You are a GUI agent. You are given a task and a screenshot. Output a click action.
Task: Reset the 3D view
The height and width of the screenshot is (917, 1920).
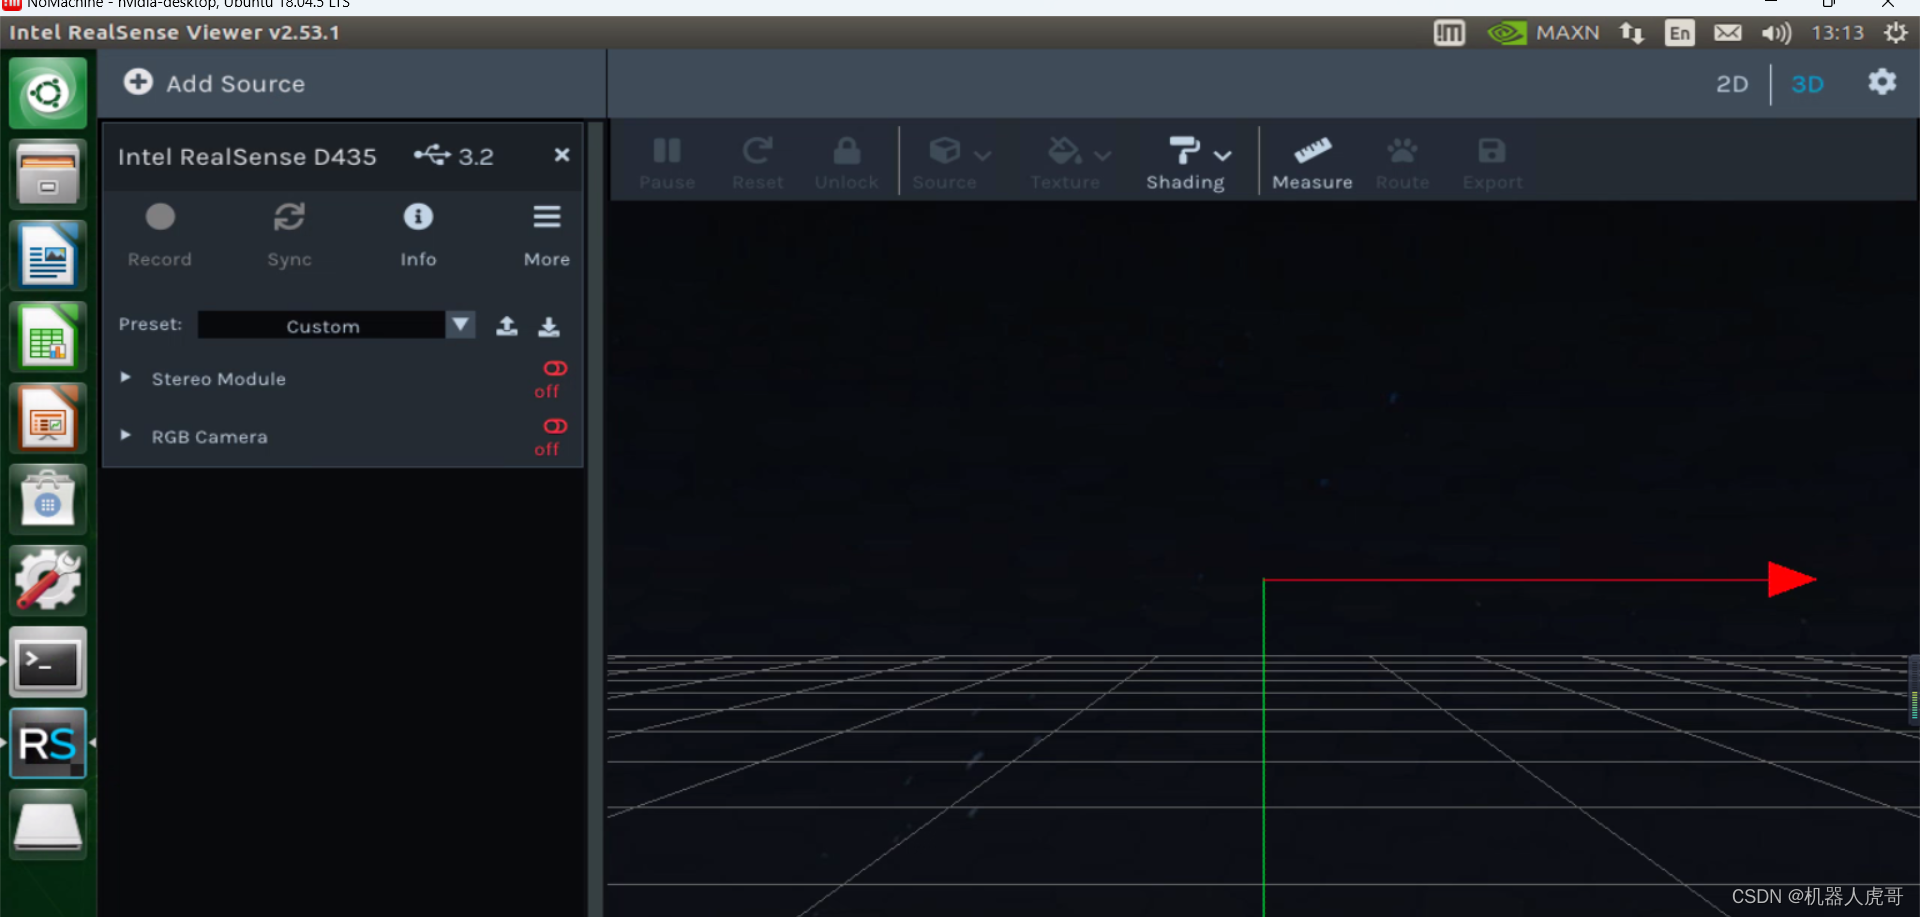tap(757, 163)
